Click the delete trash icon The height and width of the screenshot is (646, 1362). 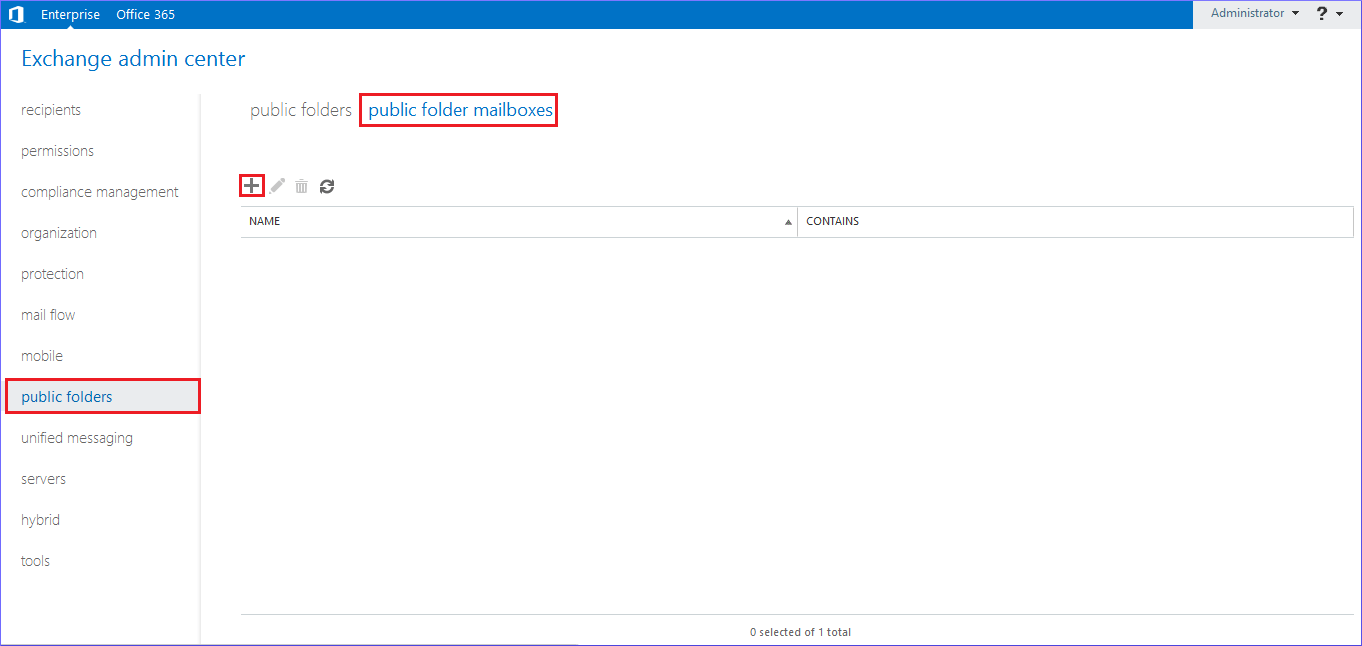click(301, 186)
